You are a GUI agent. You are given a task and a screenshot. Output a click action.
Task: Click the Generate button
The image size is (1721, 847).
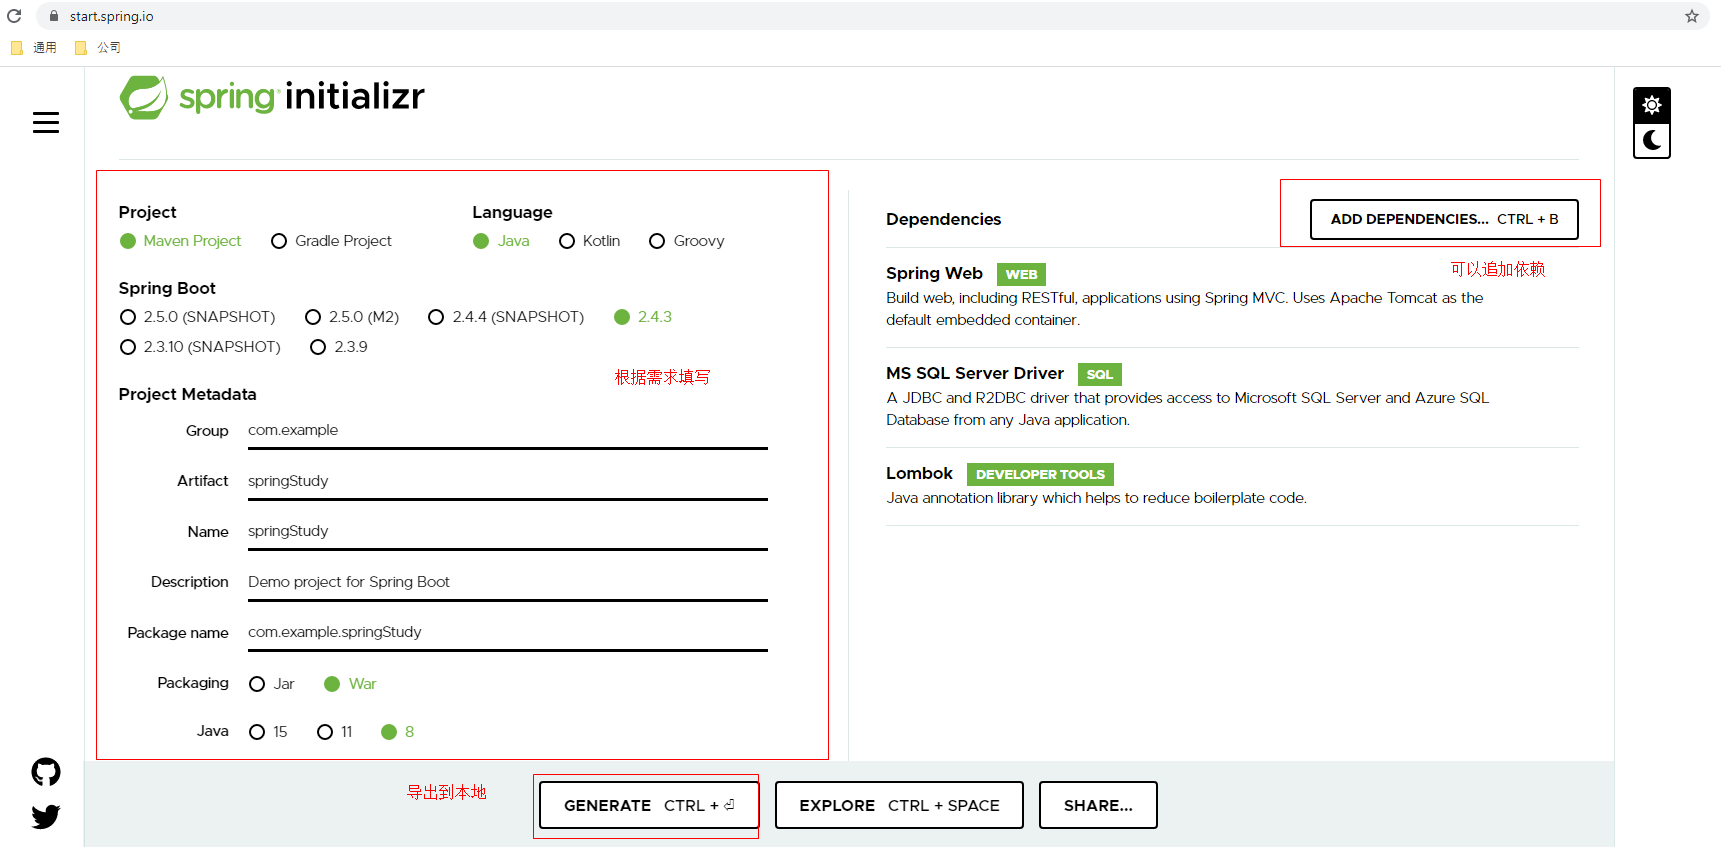pos(647,805)
